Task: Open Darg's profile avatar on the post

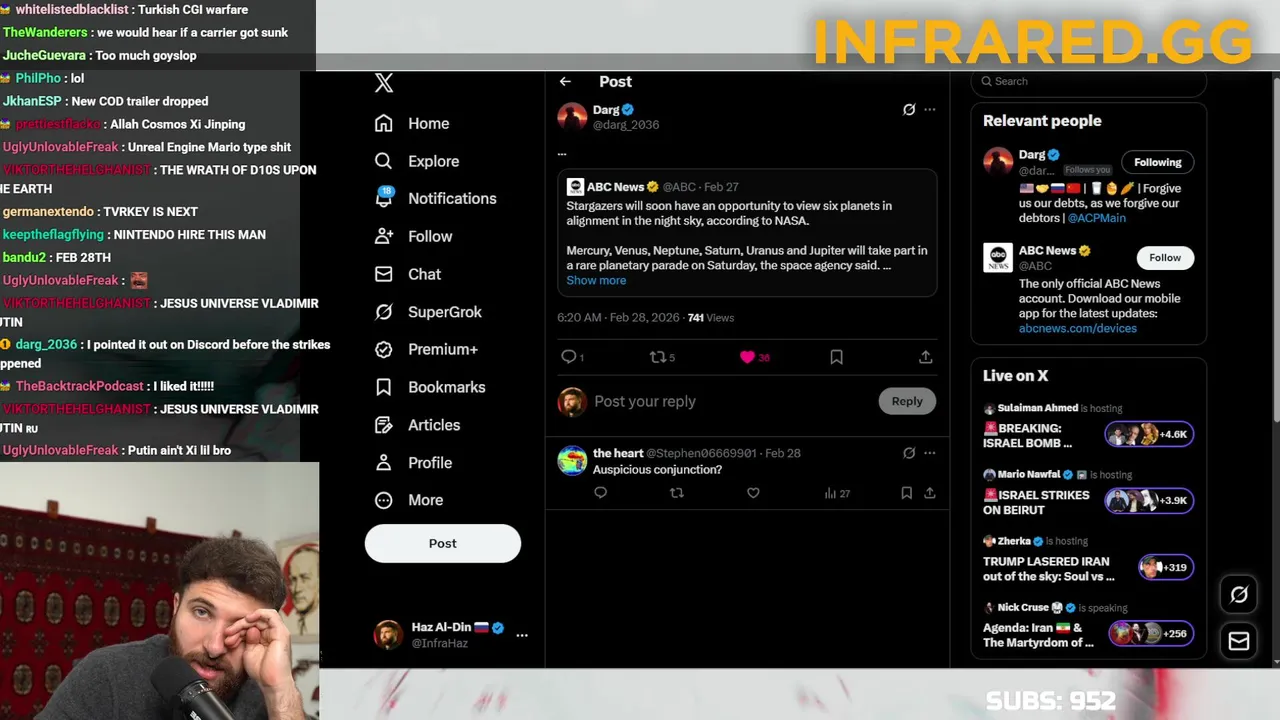Action: pyautogui.click(x=572, y=117)
